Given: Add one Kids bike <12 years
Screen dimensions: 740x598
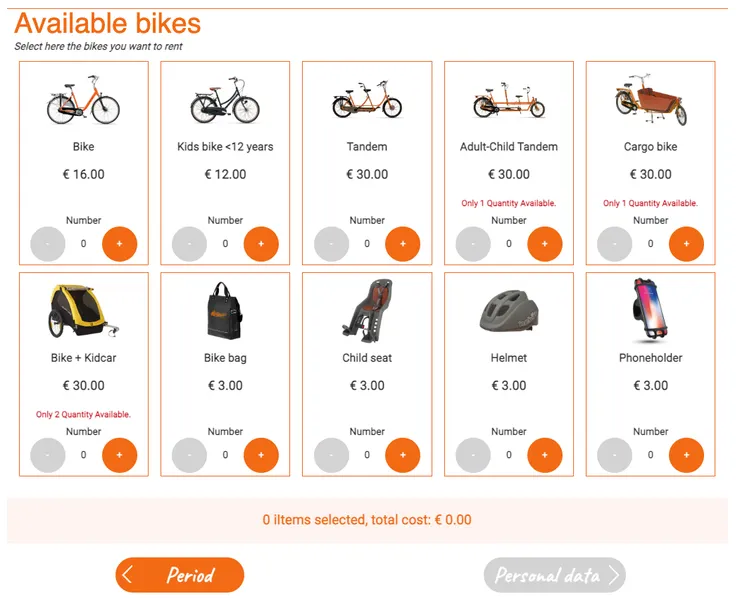Looking at the screenshot, I should pos(261,243).
